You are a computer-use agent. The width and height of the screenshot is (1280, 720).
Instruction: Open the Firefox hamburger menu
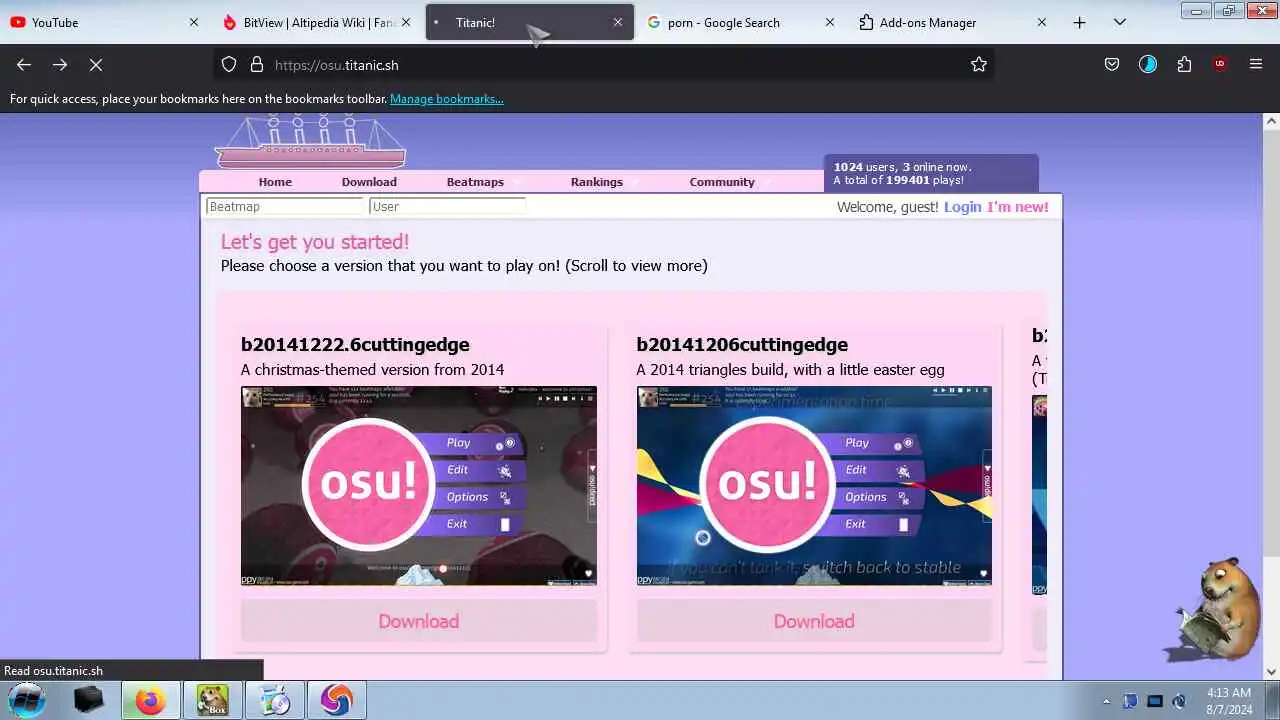pyautogui.click(x=1256, y=64)
